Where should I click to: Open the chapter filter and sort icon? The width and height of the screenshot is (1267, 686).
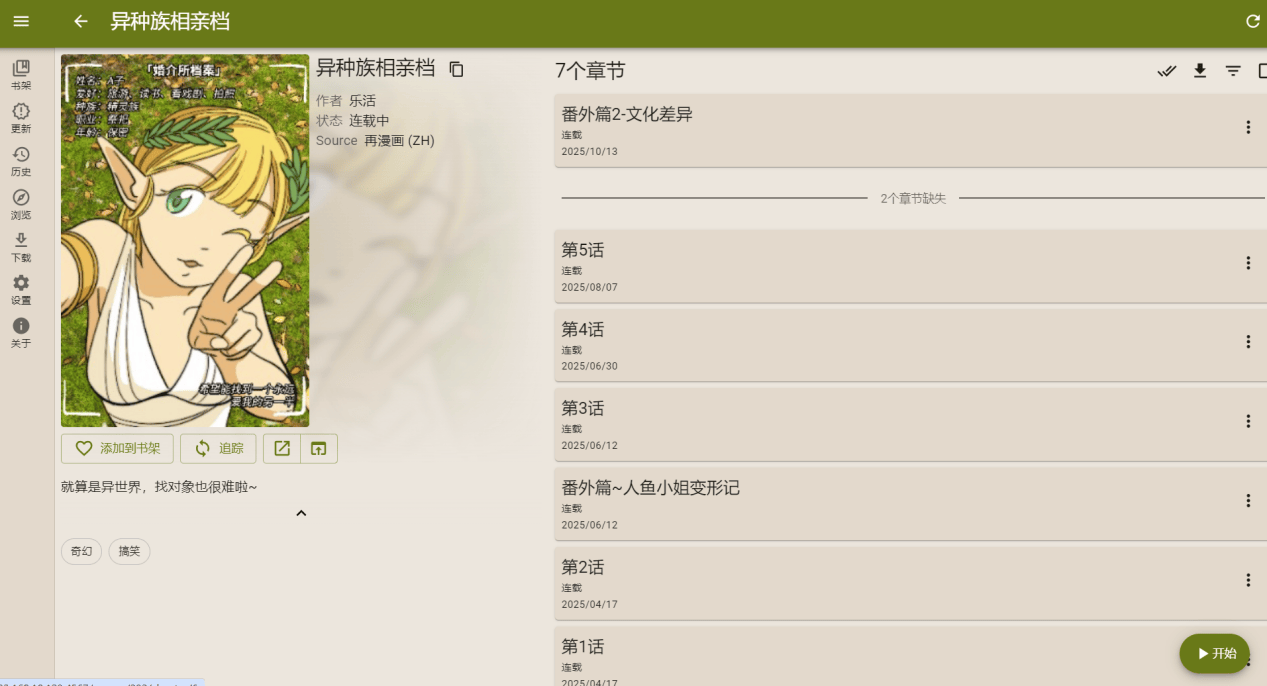pyautogui.click(x=1233, y=71)
